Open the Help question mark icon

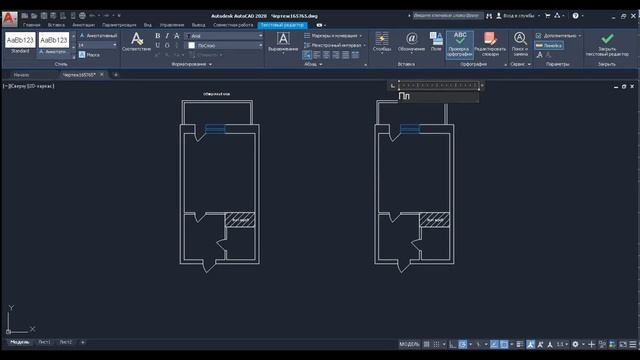[x=575, y=16]
